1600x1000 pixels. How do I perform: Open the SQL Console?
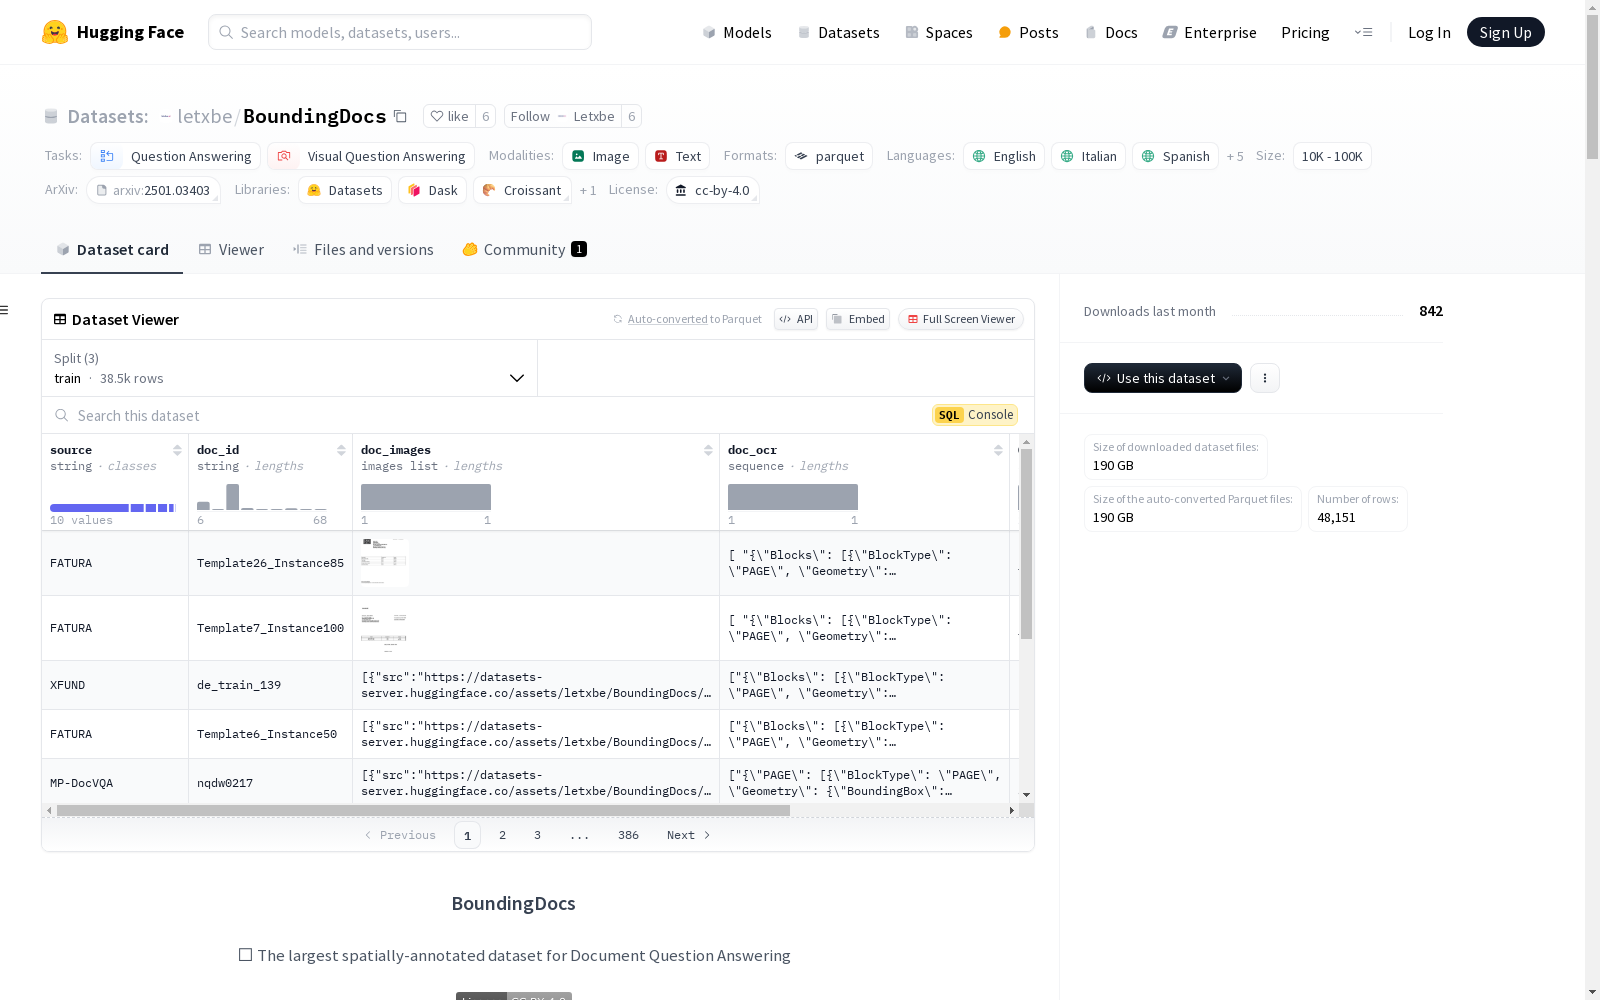(975, 415)
